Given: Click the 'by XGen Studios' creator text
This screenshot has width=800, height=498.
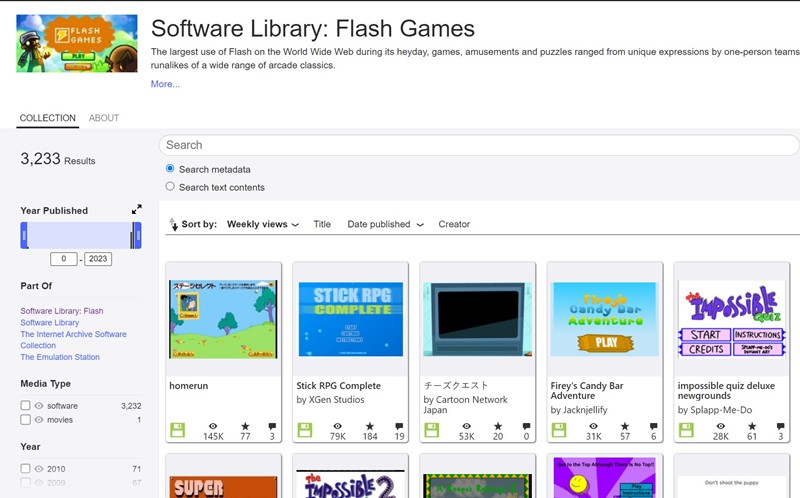Looking at the screenshot, I should [331, 400].
